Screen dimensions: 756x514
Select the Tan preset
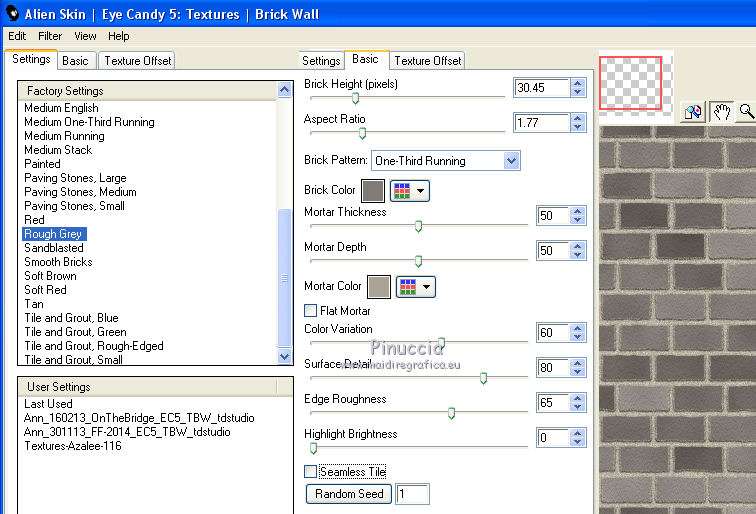pyautogui.click(x=34, y=303)
